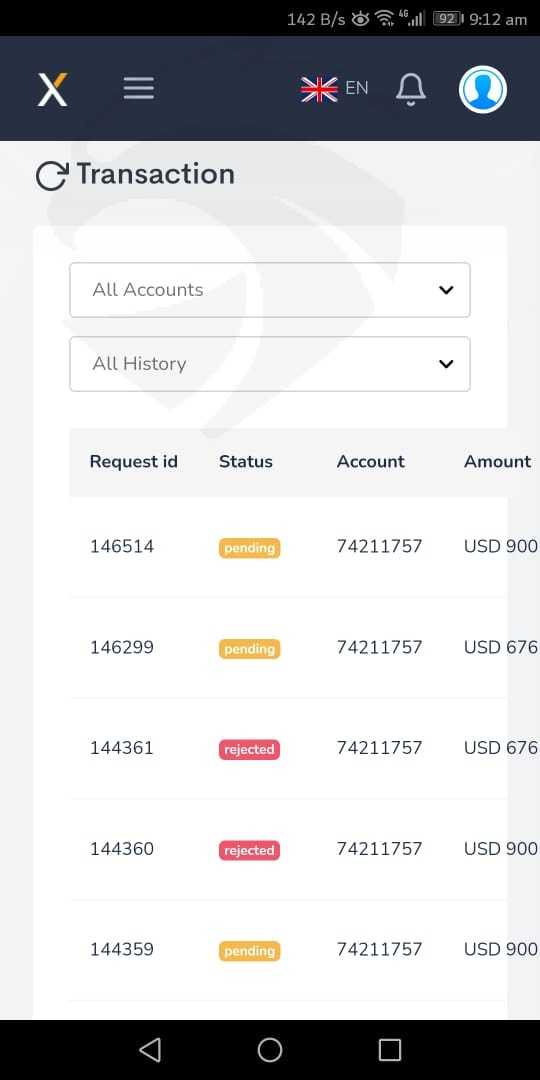
Task: Expand the All Accounts dropdown
Action: (x=270, y=290)
